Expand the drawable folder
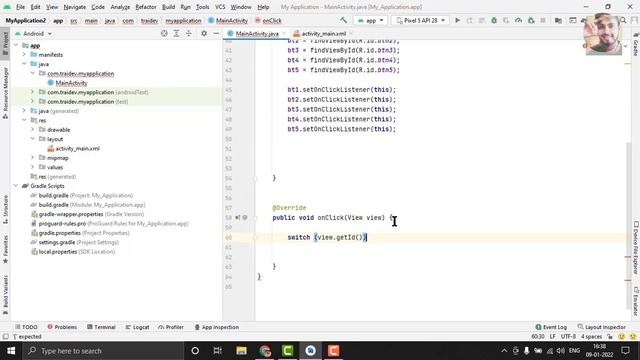The width and height of the screenshot is (640, 360). [x=33, y=129]
